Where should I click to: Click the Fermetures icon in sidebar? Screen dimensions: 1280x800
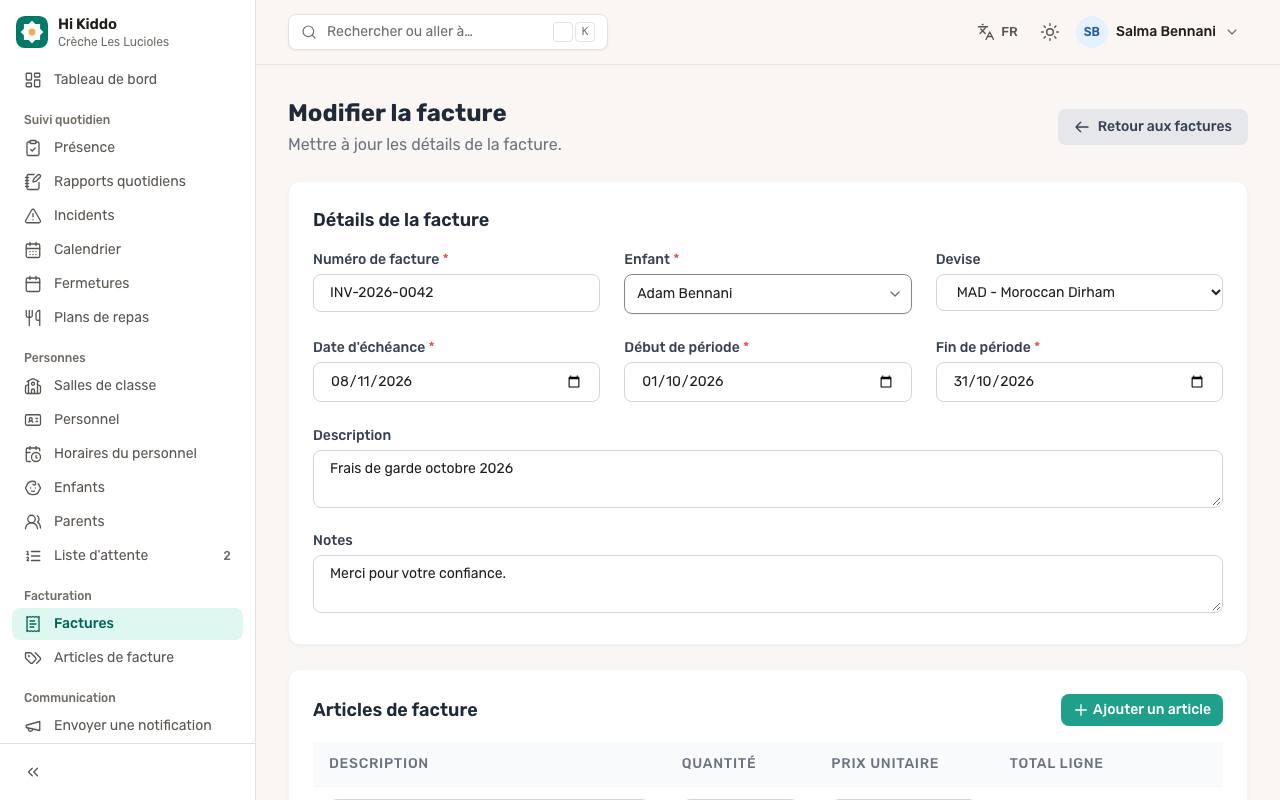33,284
